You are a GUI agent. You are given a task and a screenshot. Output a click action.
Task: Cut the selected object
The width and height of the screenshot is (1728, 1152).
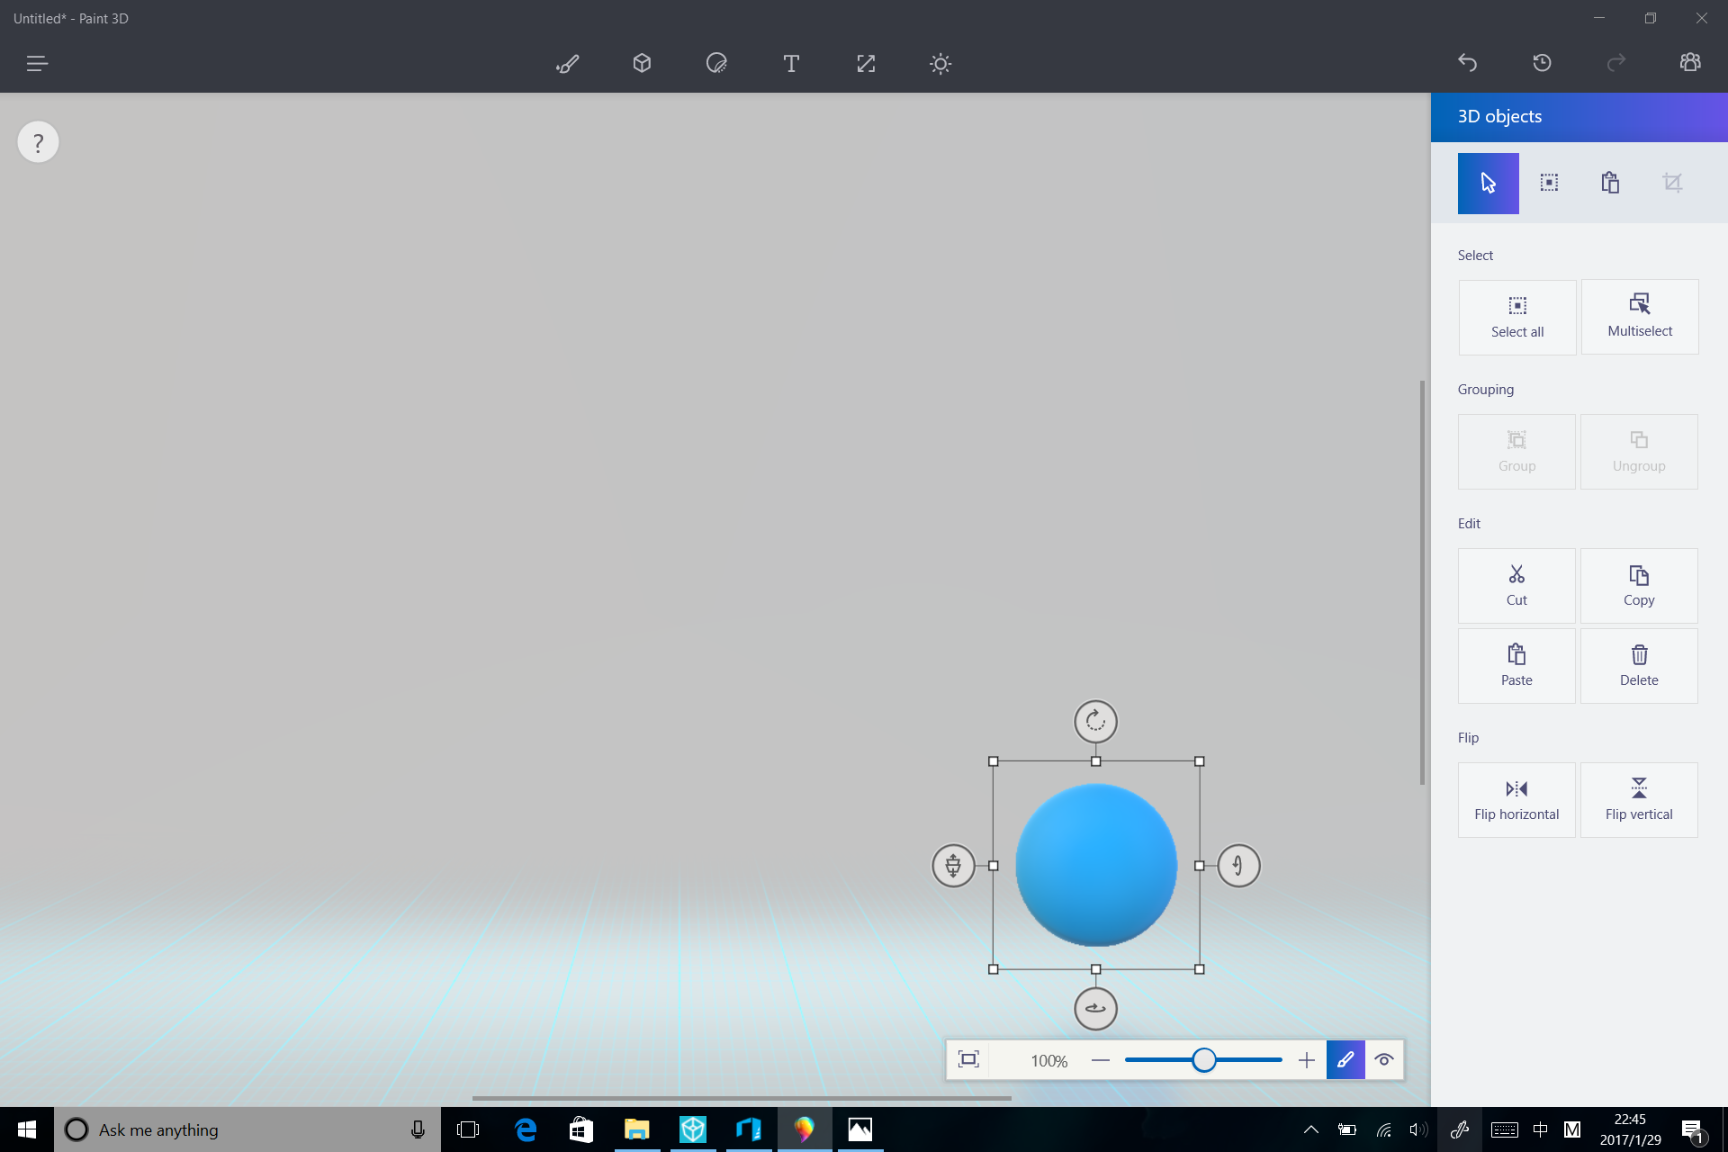1517,586
